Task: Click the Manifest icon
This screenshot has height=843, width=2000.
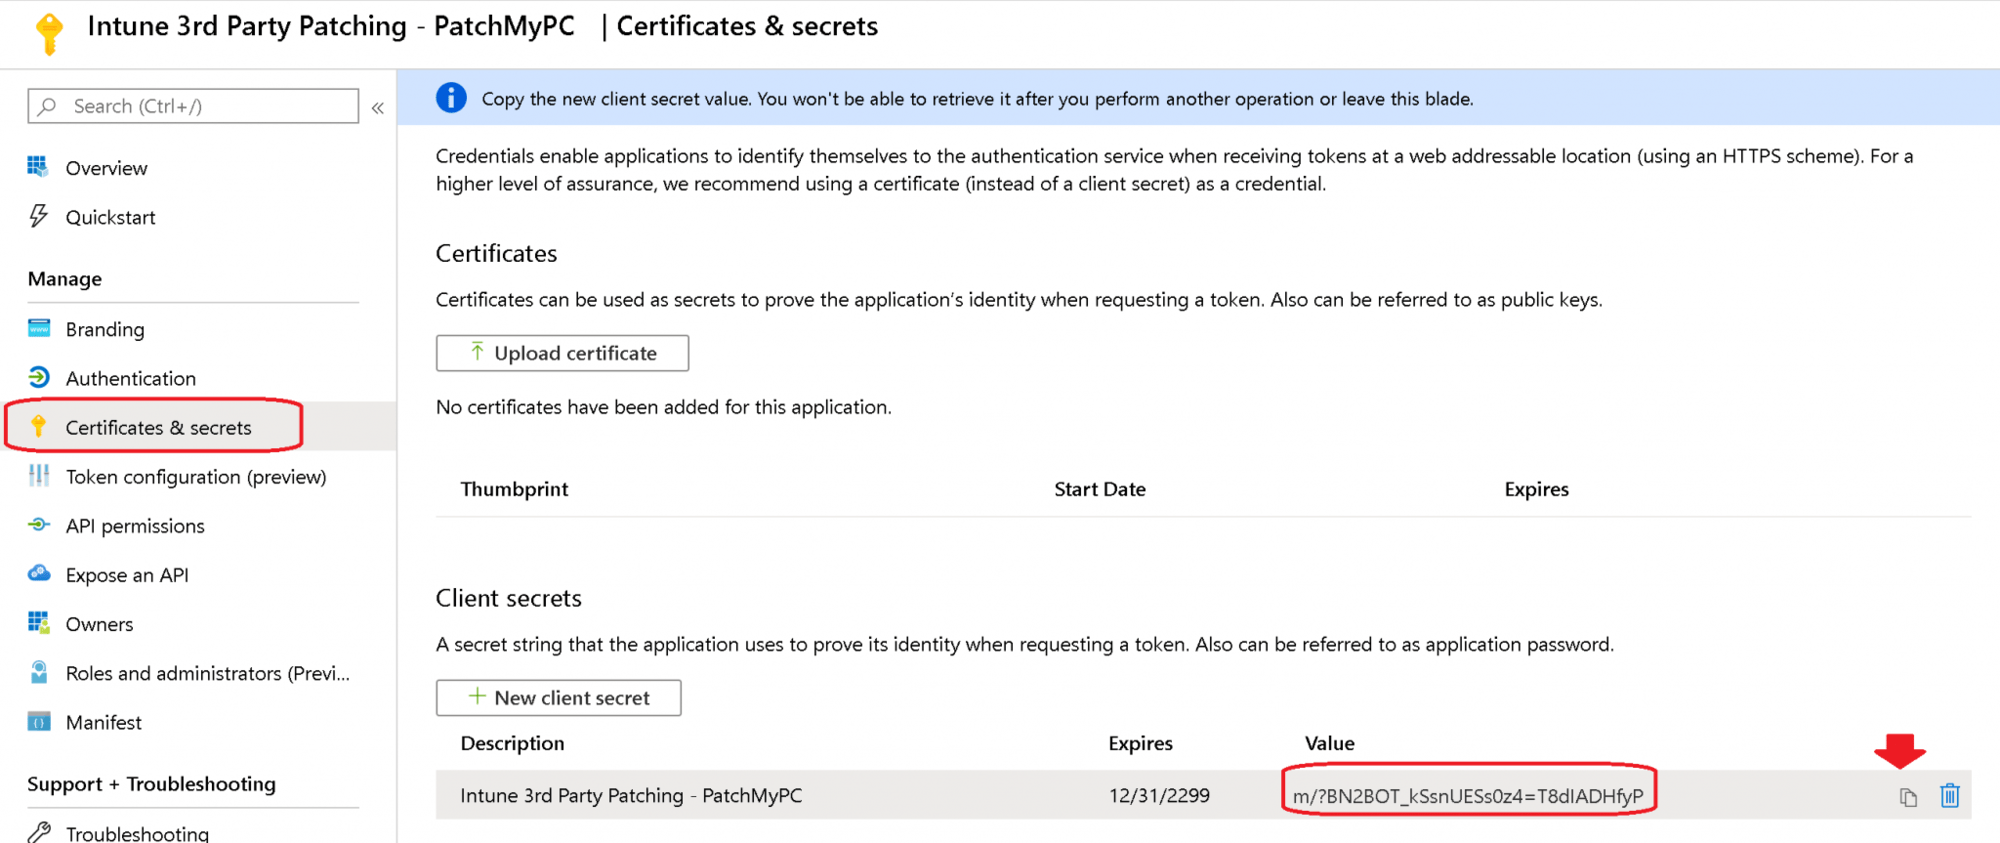Action: click(39, 721)
